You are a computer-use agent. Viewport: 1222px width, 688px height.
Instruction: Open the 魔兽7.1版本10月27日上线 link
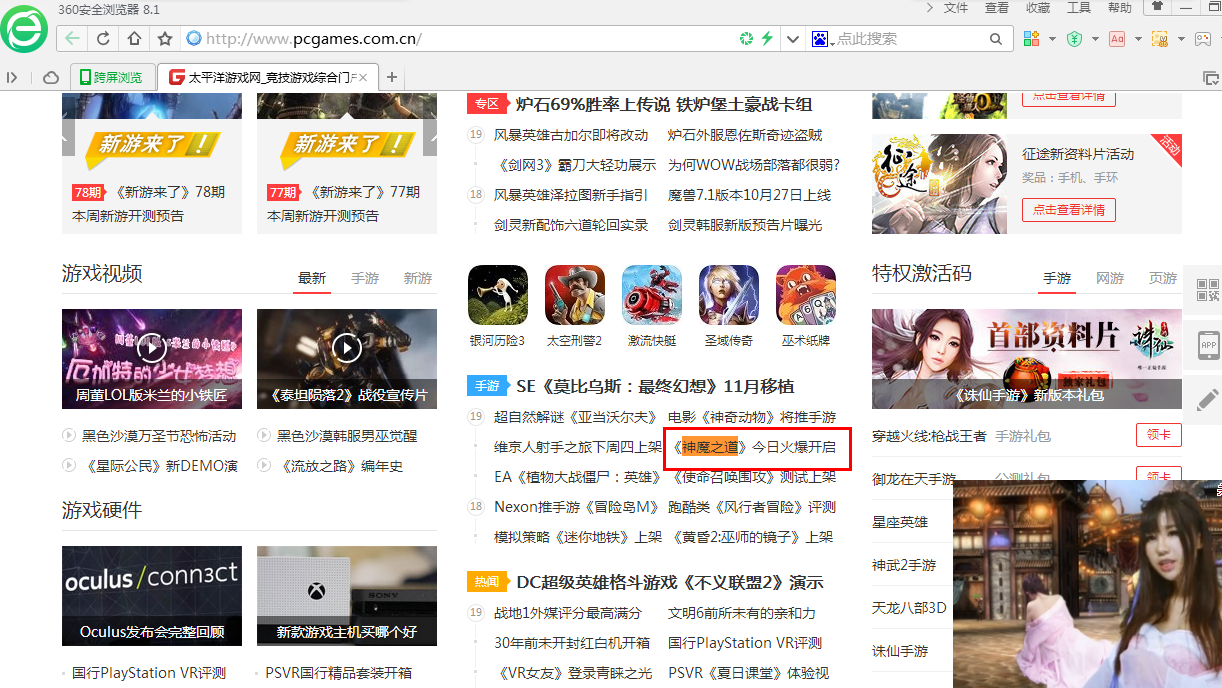coord(749,195)
